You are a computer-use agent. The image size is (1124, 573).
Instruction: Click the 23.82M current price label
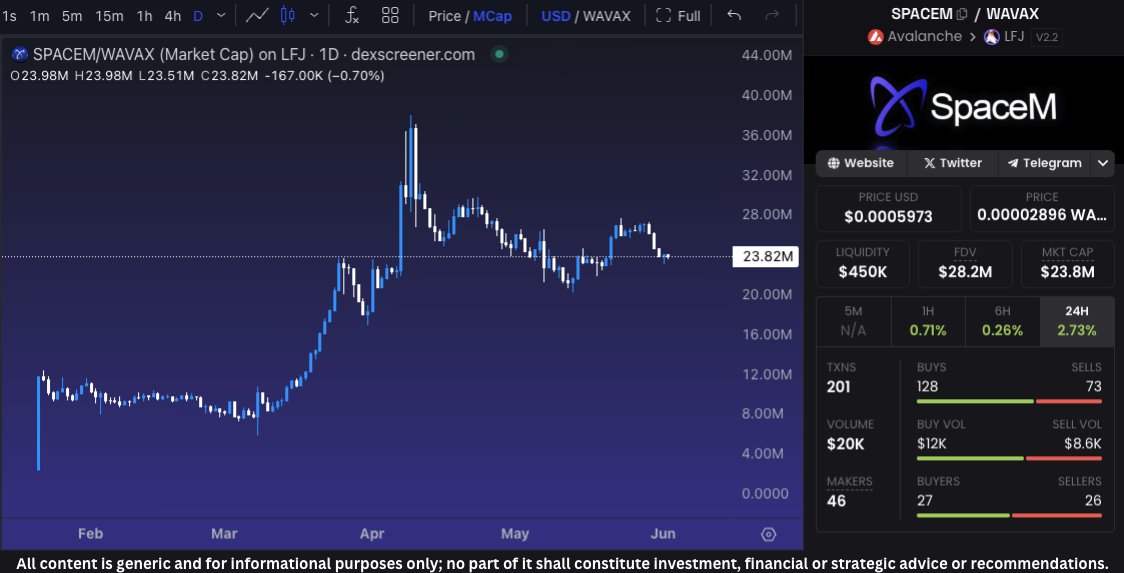pos(766,257)
